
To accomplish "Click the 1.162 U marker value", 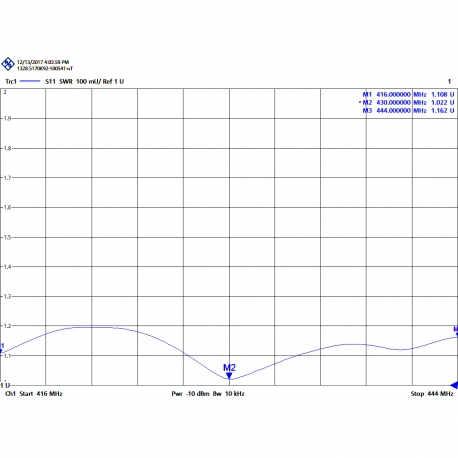I will click(x=443, y=110).
